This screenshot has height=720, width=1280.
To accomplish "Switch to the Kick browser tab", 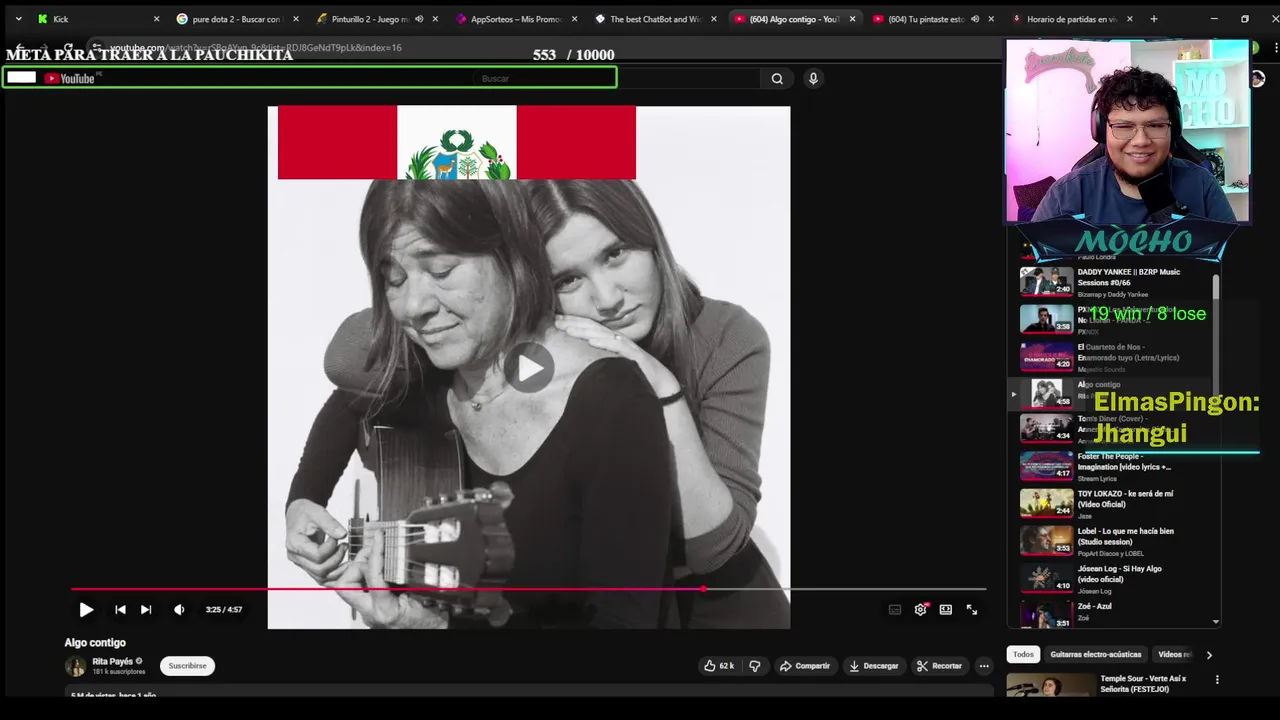I will pyautogui.click(x=96, y=19).
